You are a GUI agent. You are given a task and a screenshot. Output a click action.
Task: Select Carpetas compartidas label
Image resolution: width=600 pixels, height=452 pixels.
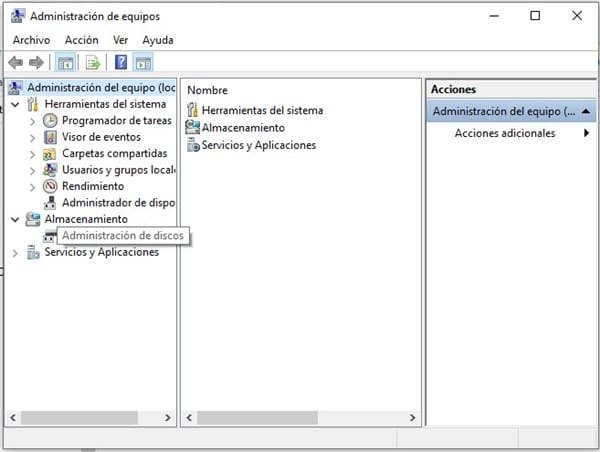point(114,153)
